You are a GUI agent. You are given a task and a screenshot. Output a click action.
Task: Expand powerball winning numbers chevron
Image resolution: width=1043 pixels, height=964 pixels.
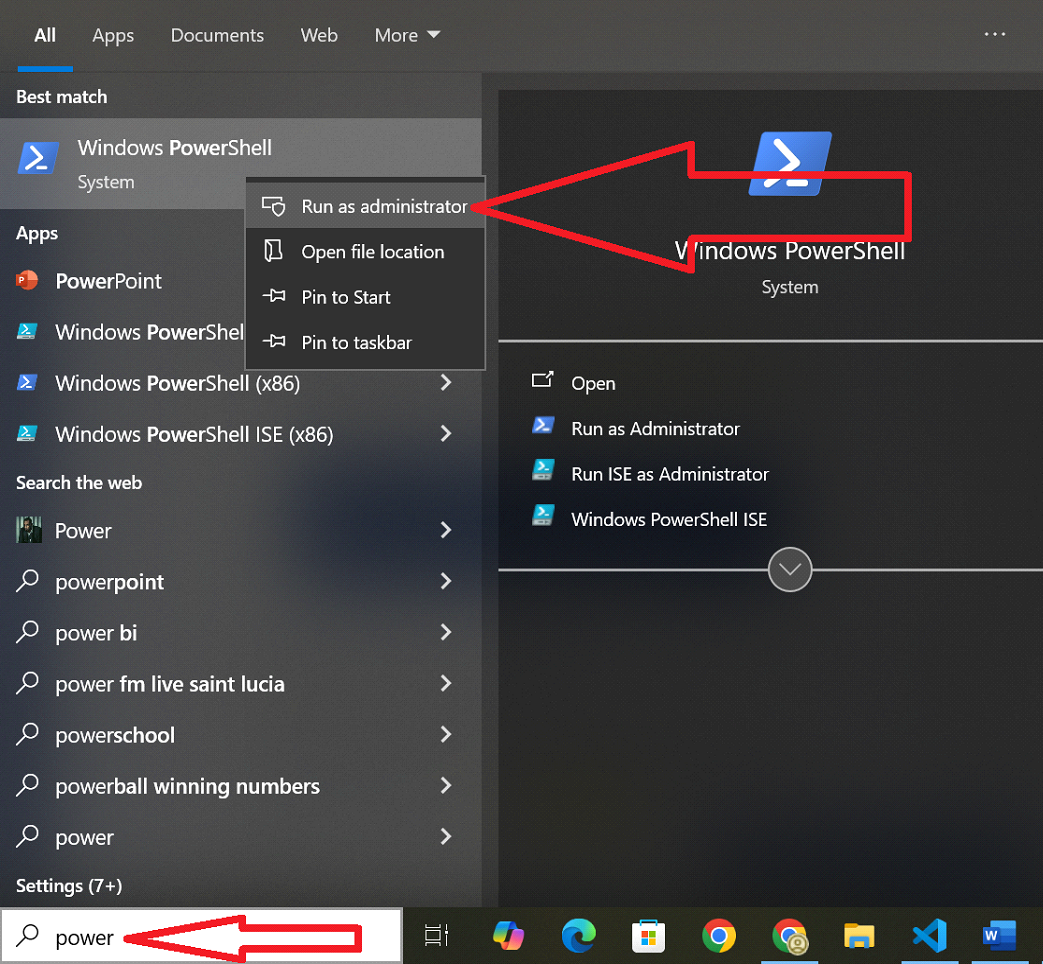coord(446,785)
